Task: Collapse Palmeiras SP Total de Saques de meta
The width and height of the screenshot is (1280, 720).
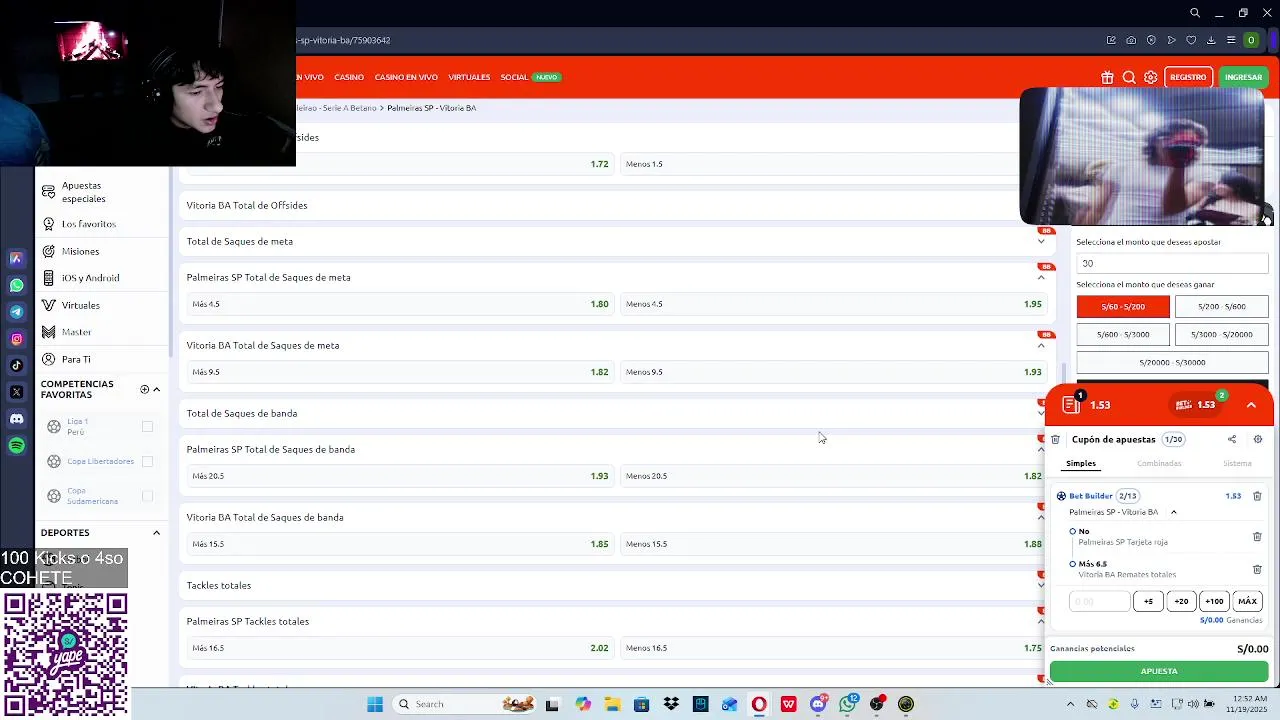Action: tap(1041, 277)
